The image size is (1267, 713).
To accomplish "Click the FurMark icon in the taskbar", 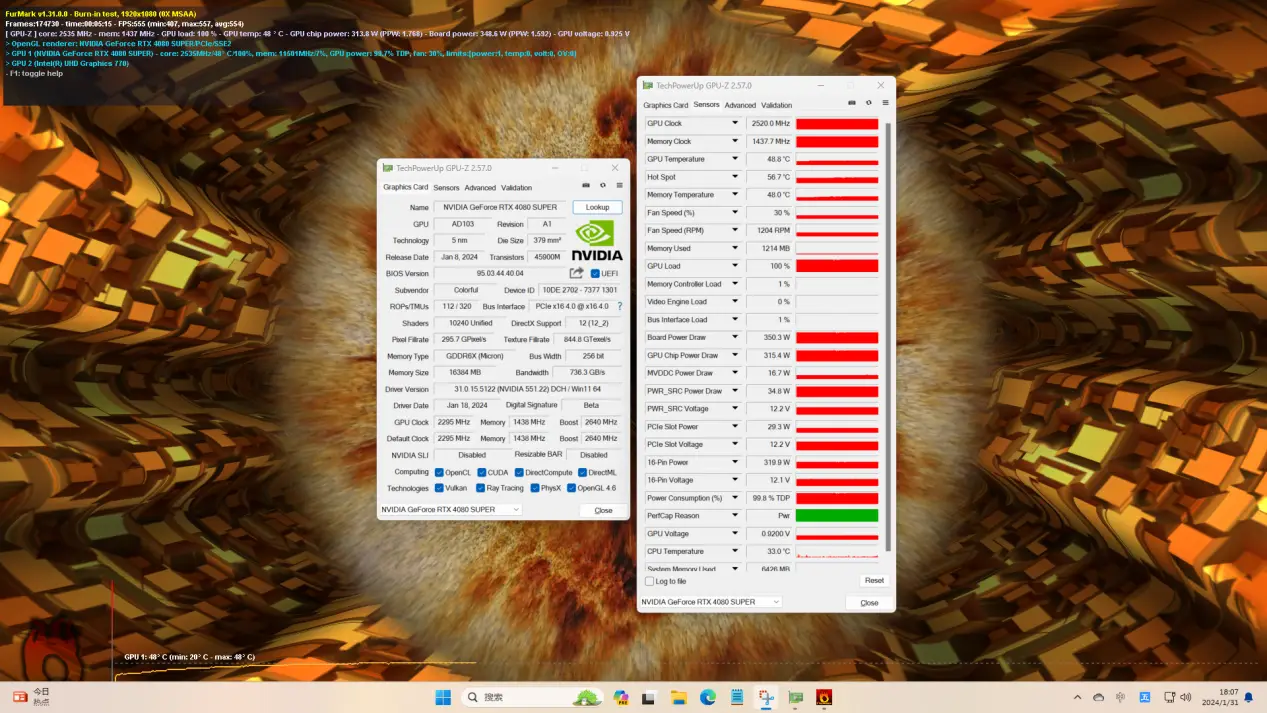I will 824,697.
